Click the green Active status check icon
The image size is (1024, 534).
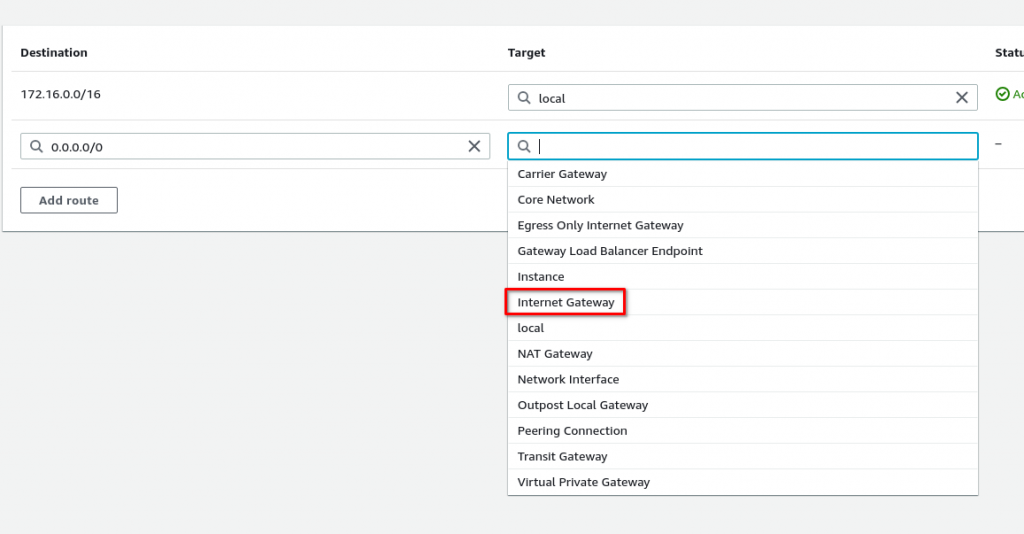click(x=1002, y=94)
